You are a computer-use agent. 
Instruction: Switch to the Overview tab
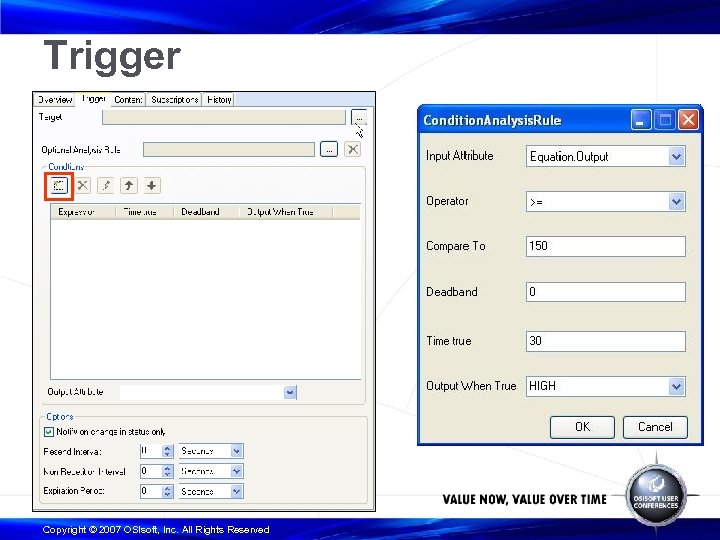pos(55,100)
